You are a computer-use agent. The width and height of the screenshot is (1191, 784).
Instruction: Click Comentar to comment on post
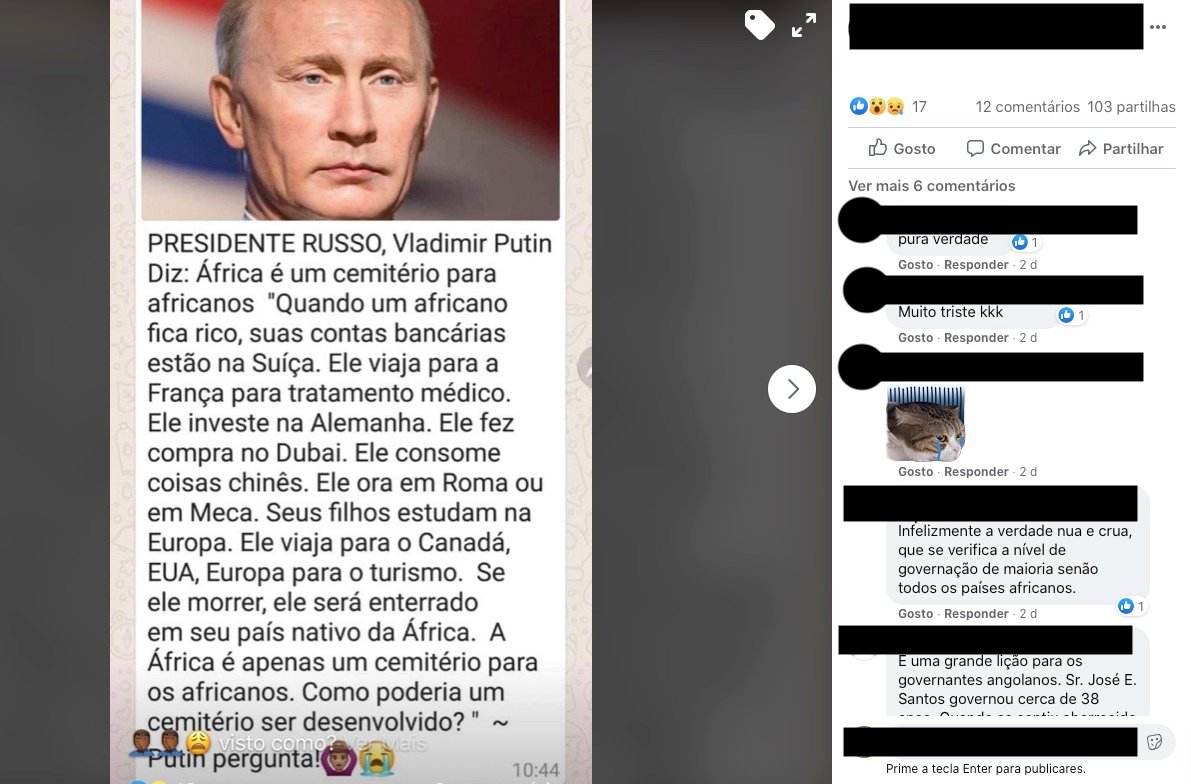(x=1013, y=148)
